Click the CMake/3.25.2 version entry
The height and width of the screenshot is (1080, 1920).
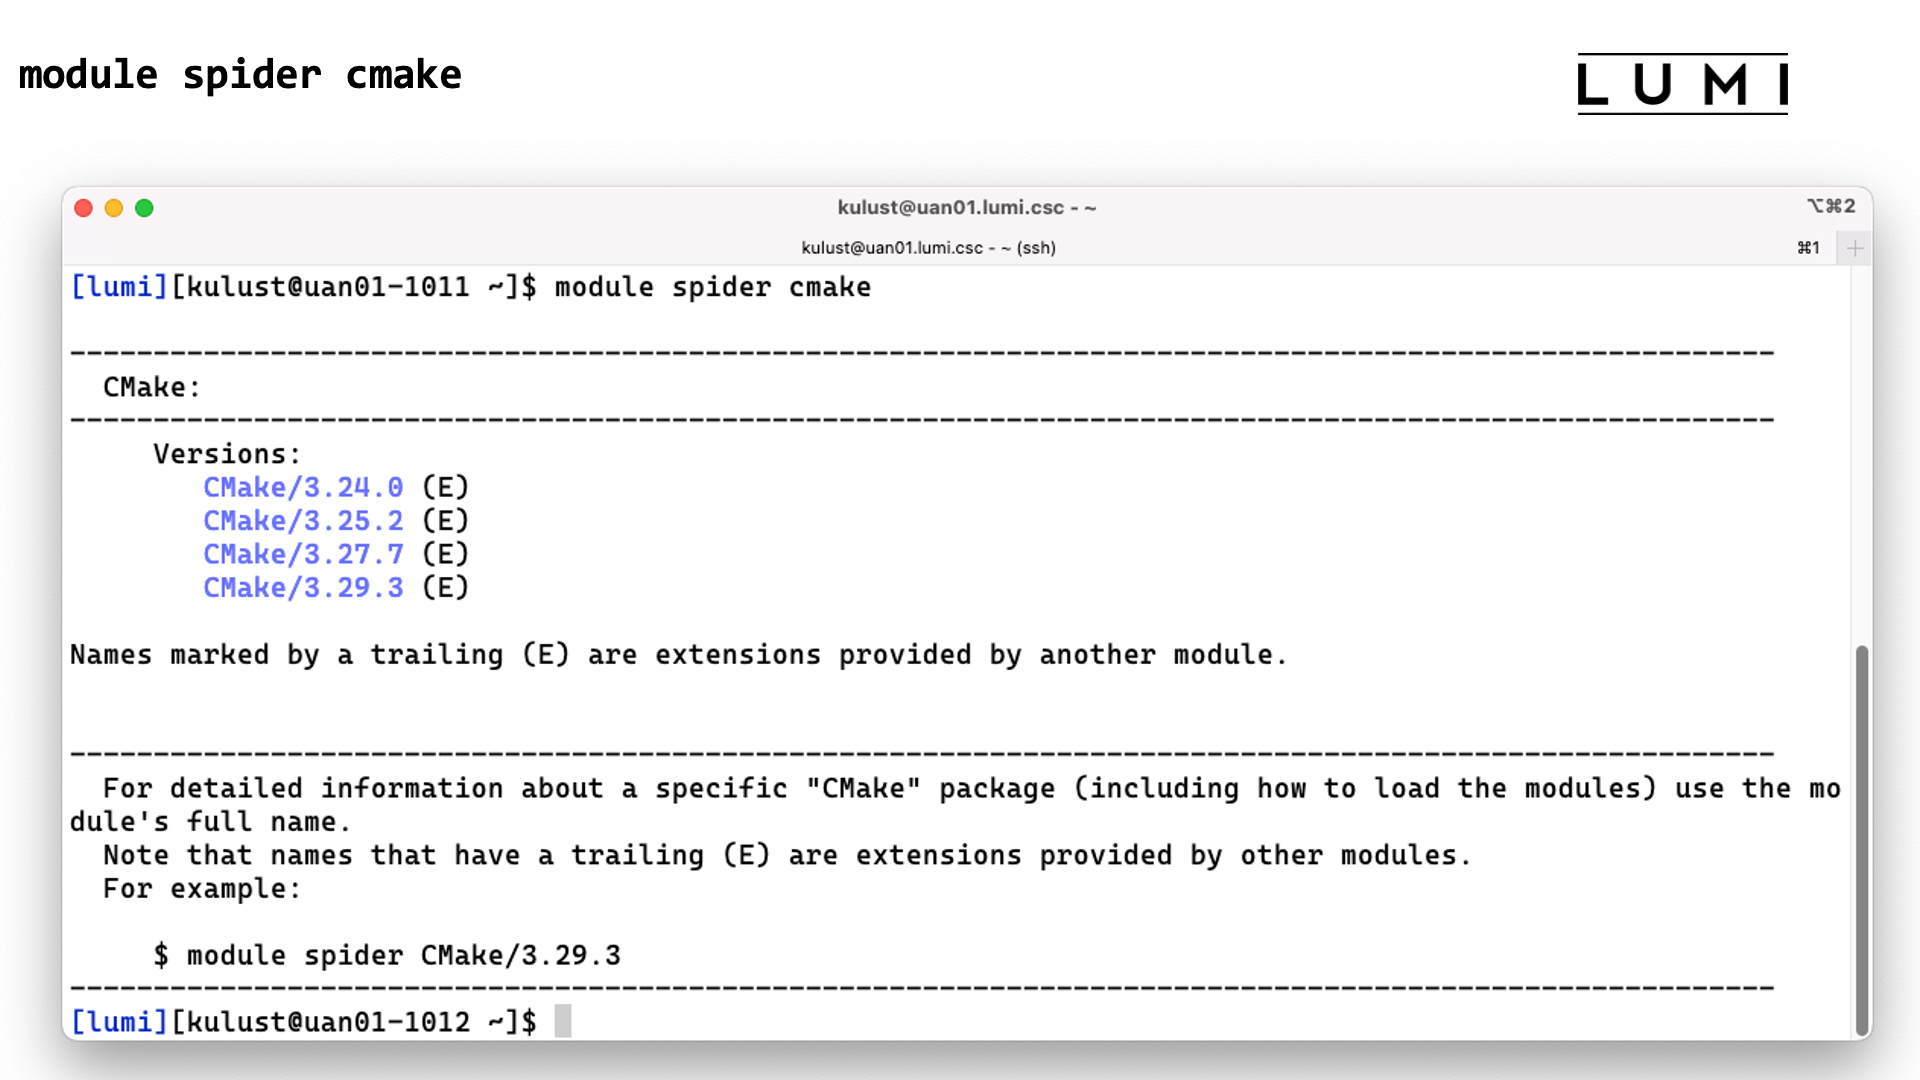click(x=303, y=521)
